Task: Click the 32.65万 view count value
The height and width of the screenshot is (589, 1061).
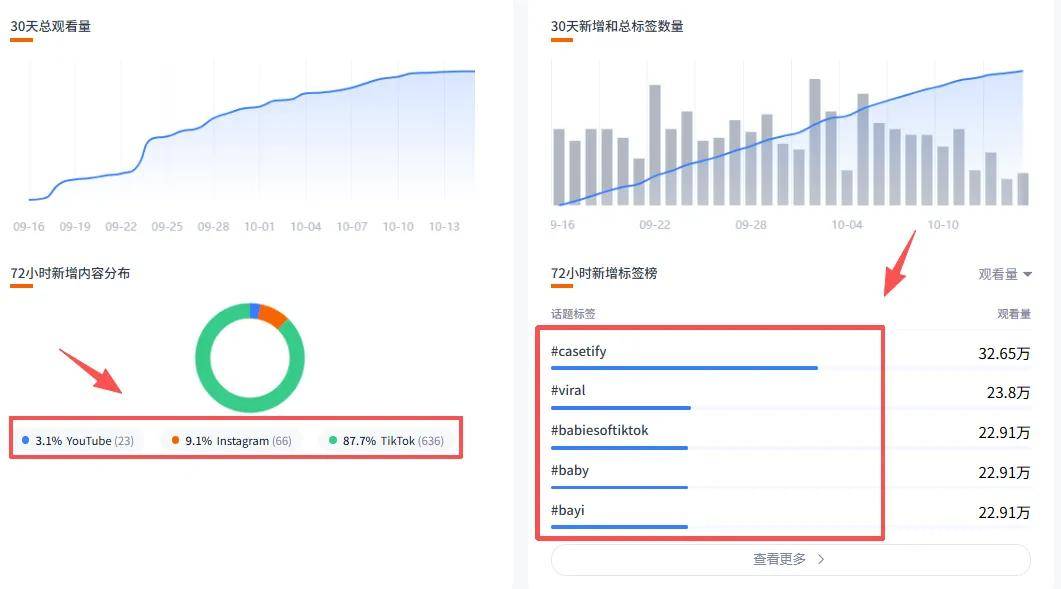Action: tap(1004, 353)
